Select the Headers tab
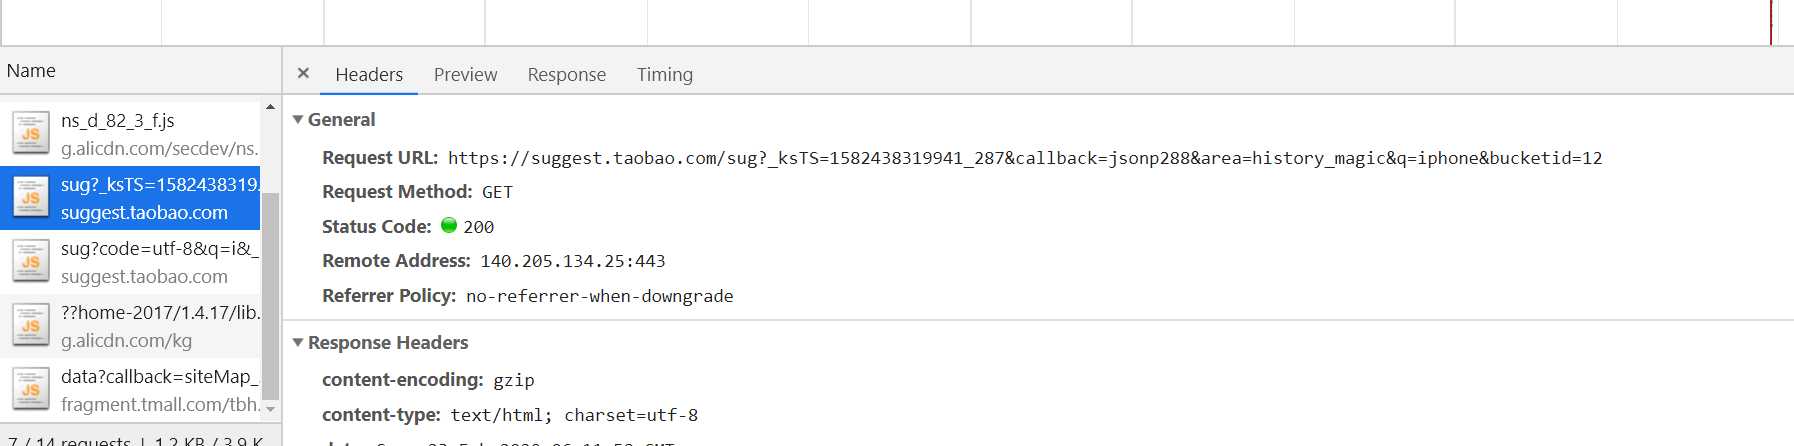This screenshot has height=446, width=1794. tap(369, 74)
